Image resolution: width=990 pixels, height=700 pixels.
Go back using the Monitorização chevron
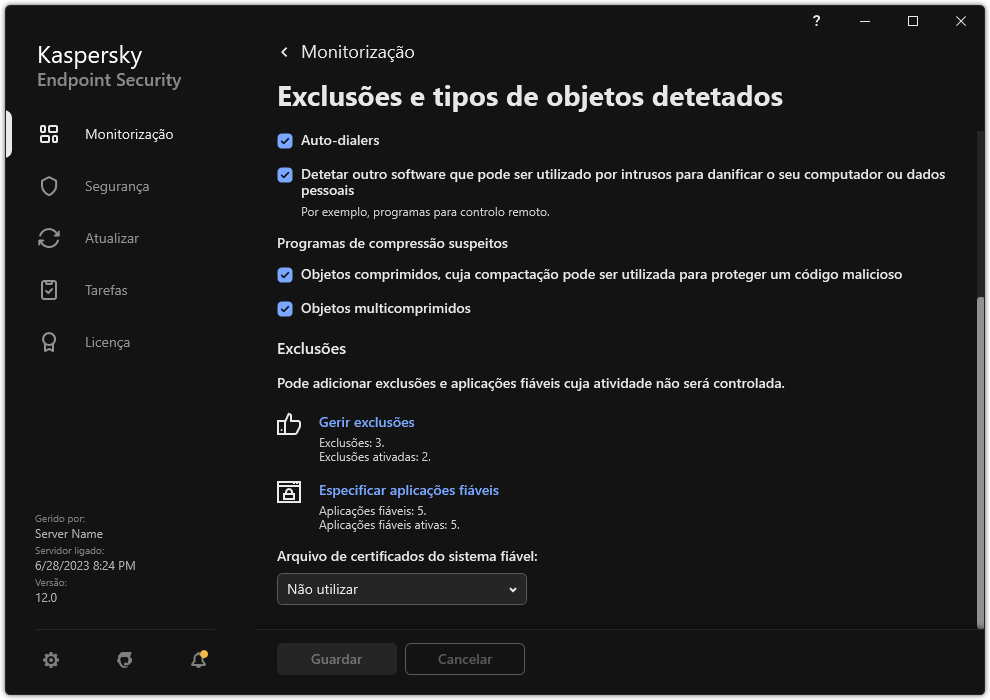pyautogui.click(x=283, y=51)
